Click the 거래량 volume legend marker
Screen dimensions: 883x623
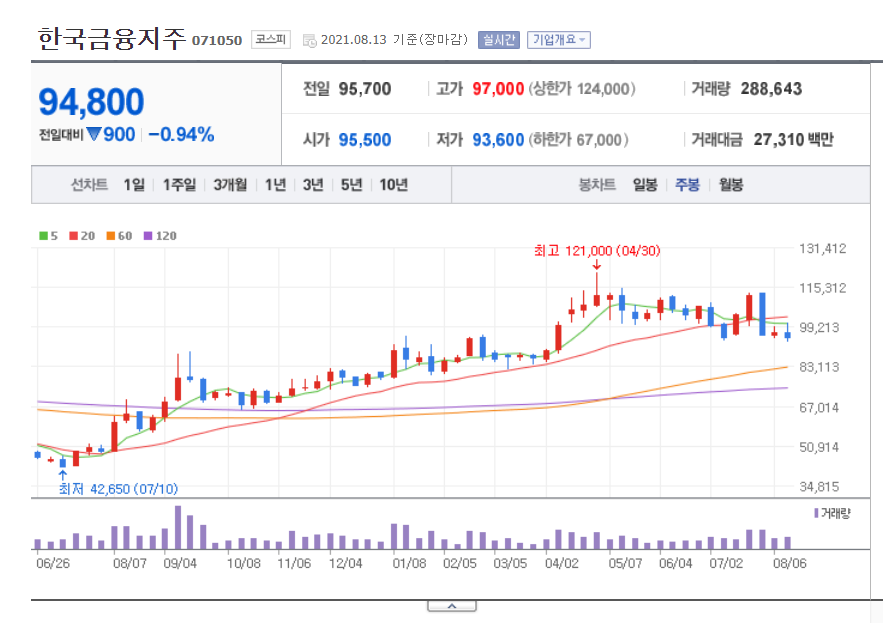click(832, 513)
